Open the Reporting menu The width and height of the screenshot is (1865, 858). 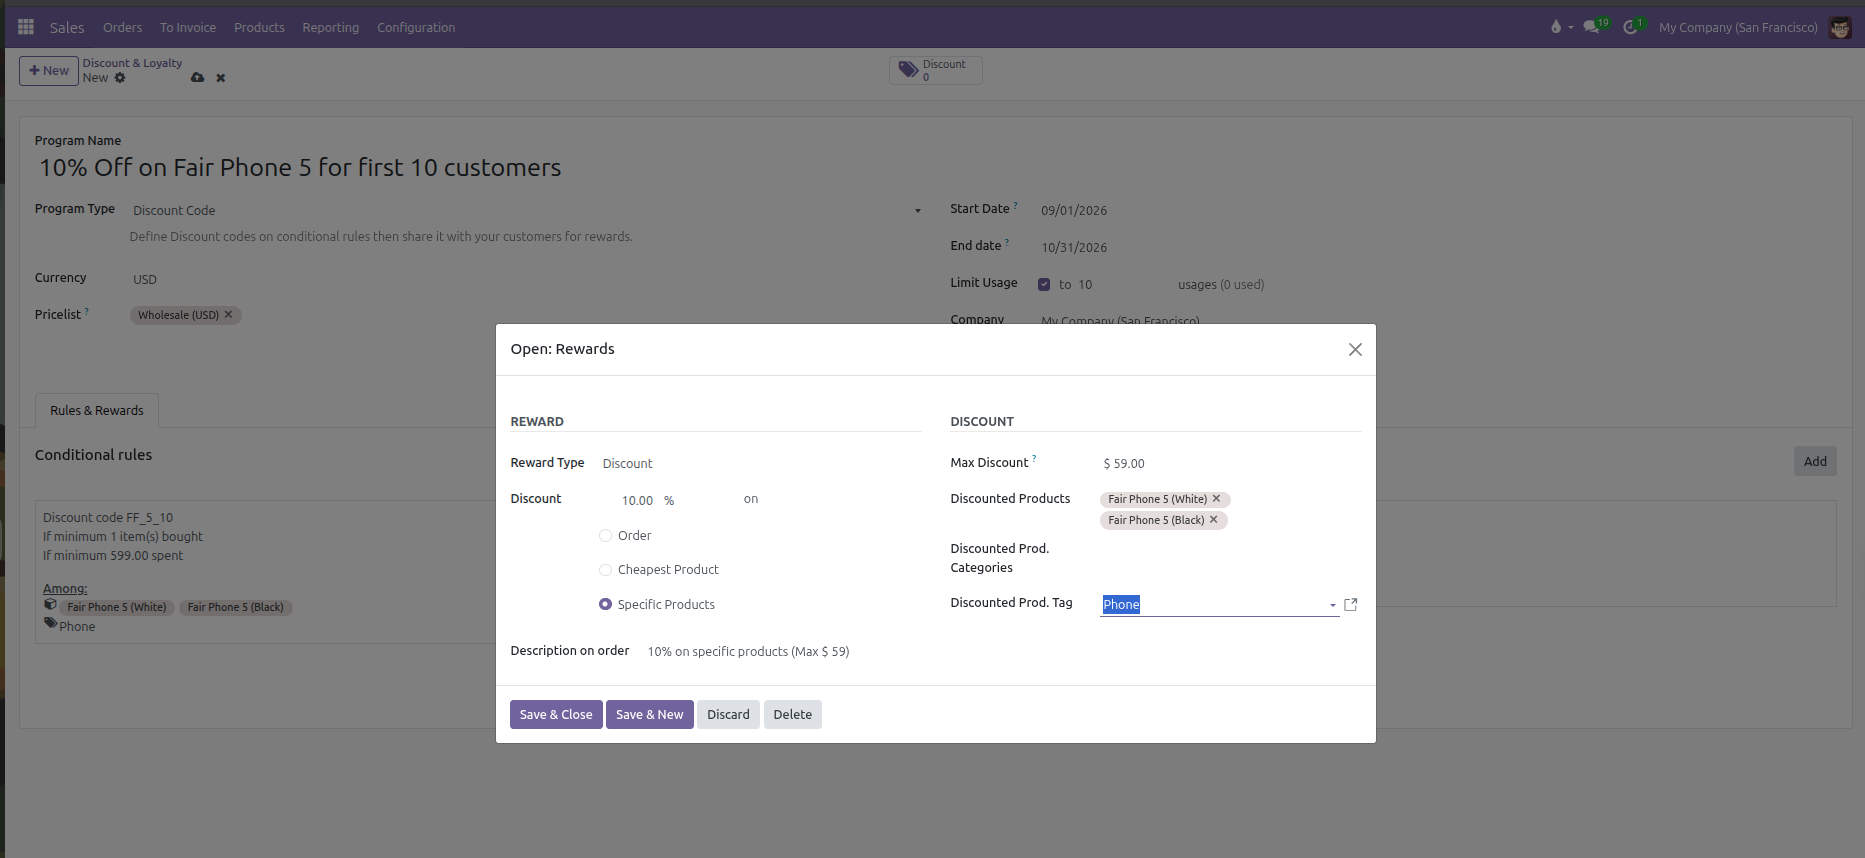(330, 27)
